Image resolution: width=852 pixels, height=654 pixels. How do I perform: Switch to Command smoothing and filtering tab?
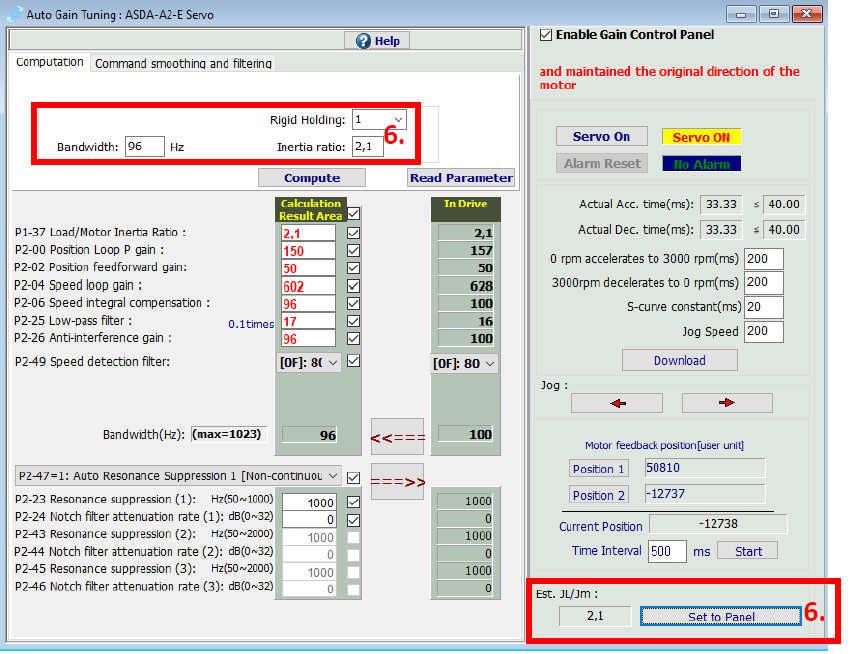click(183, 63)
